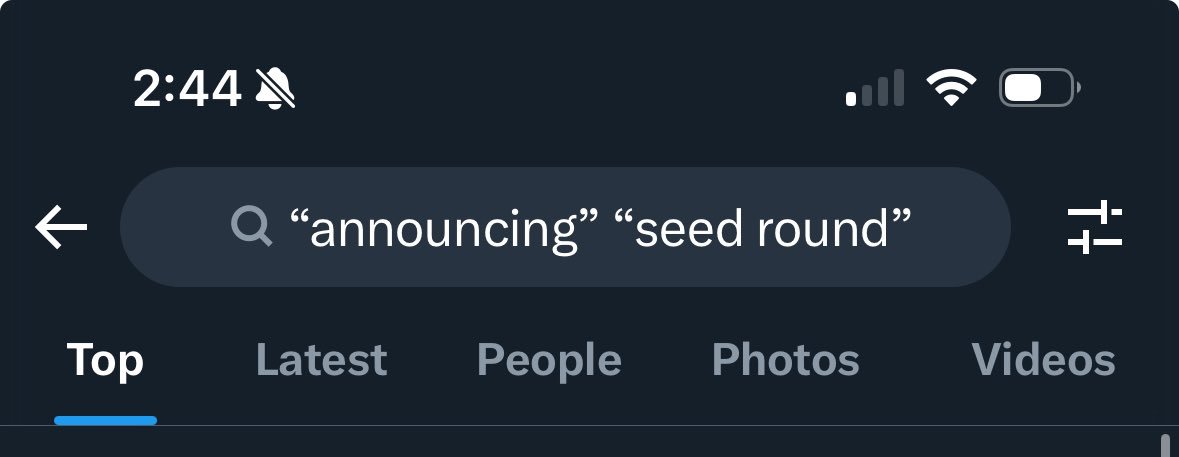1179x457 pixels.
Task: Open the People tab
Action: (x=549, y=360)
